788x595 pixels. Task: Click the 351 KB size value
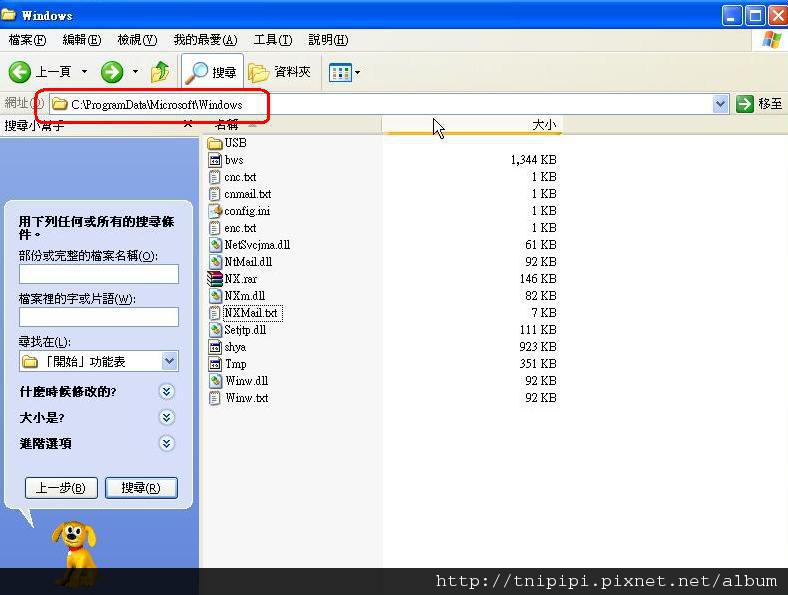(538, 364)
